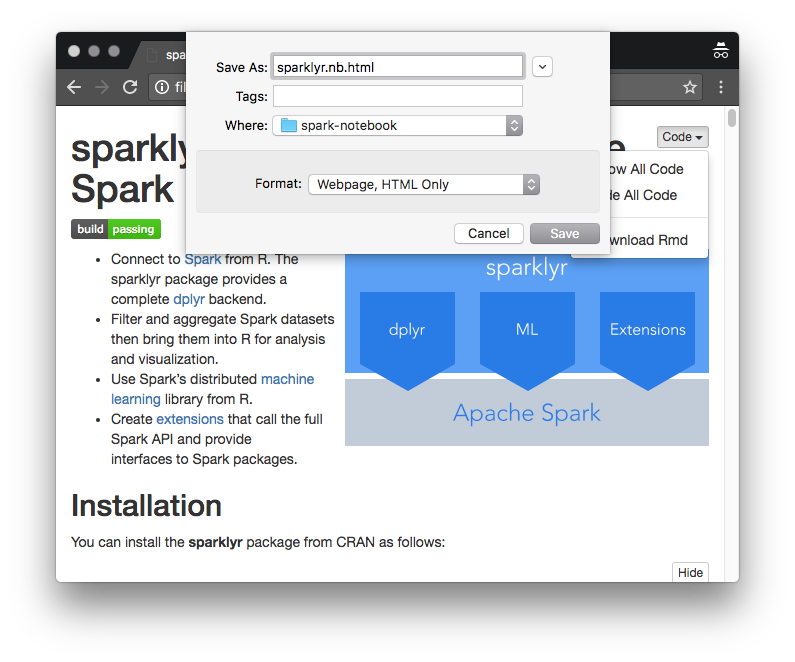This screenshot has height=662, width=795.
Task: Expand the save dialog with chevron button
Action: coord(542,67)
